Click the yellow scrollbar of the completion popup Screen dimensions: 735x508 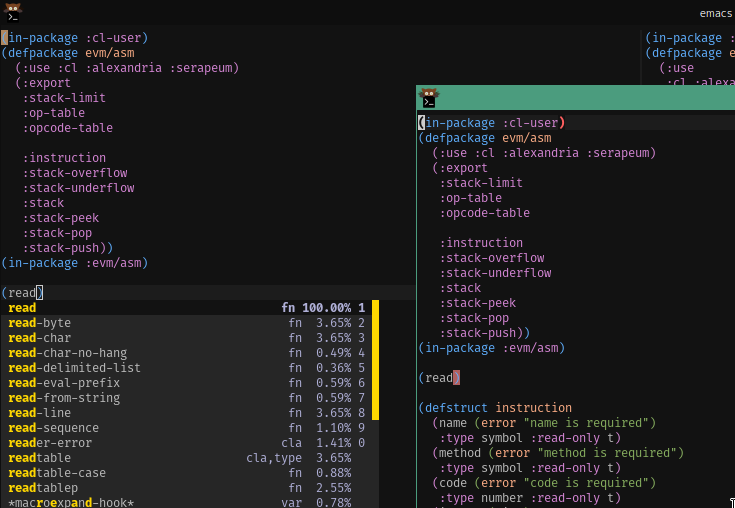pyautogui.click(x=376, y=360)
